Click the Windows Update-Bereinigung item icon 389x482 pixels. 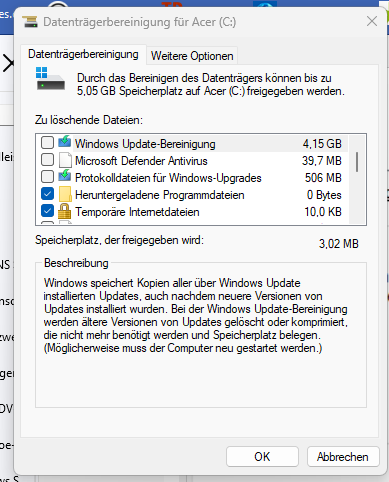tap(65, 142)
